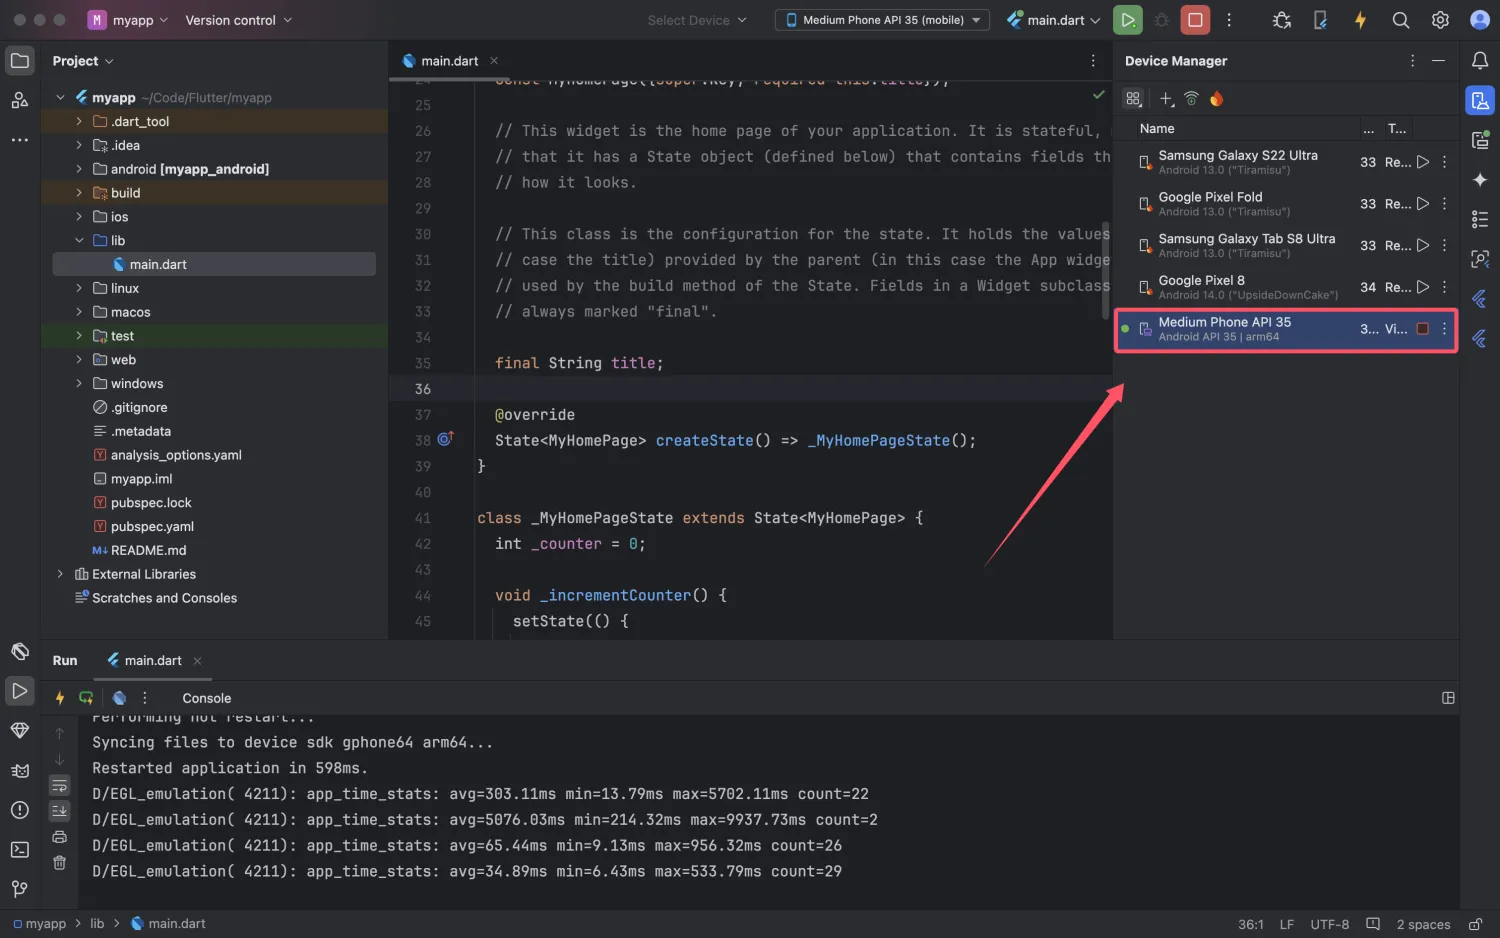
Task: Open the Search Everywhere magnifier icon
Action: 1400,20
